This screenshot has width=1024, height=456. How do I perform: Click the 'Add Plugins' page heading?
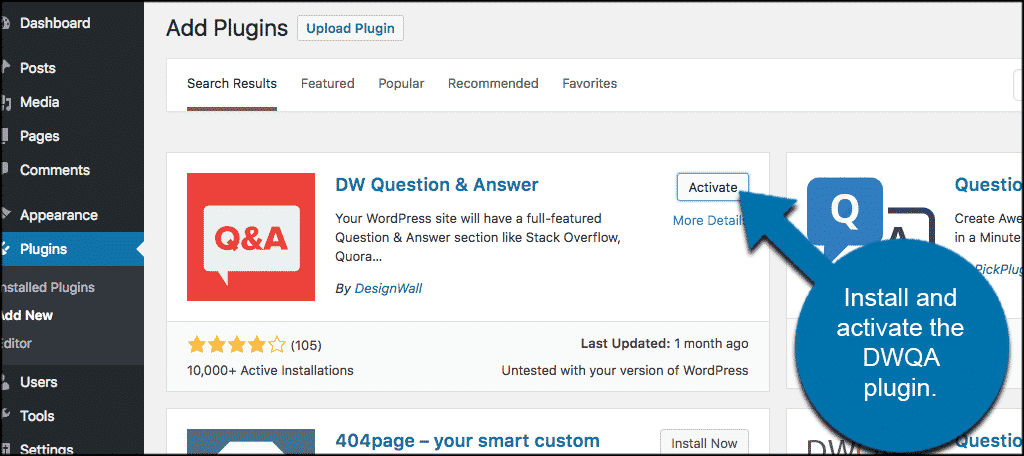pos(227,29)
